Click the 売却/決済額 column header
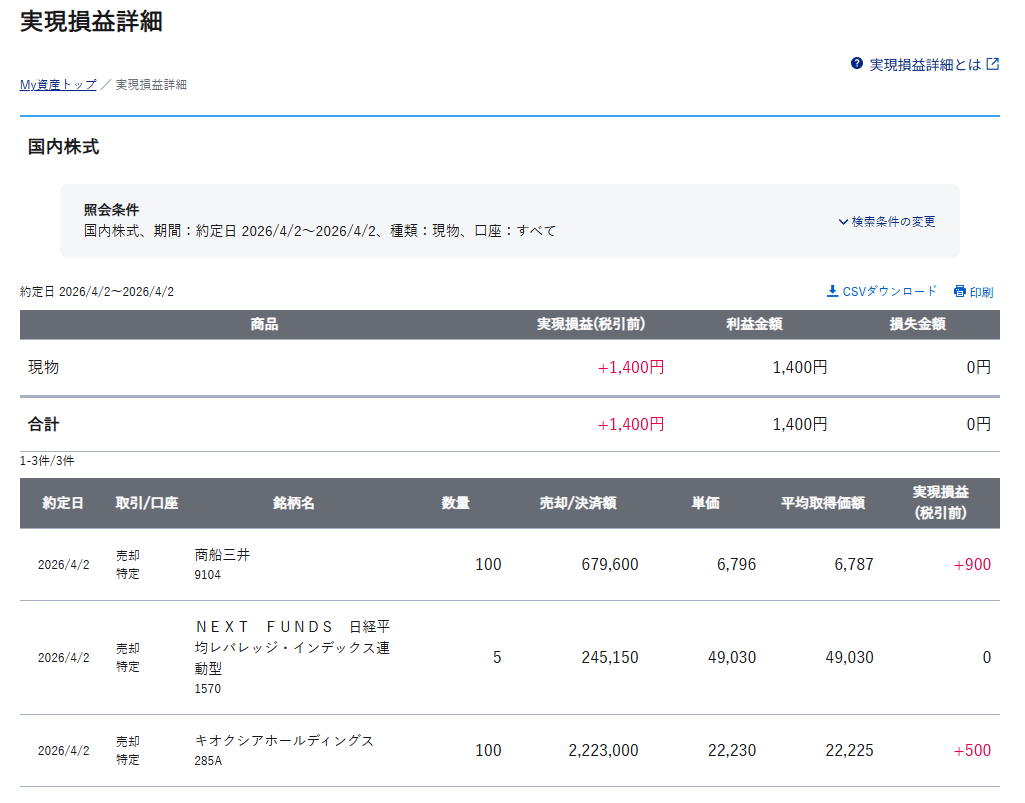 click(x=578, y=503)
